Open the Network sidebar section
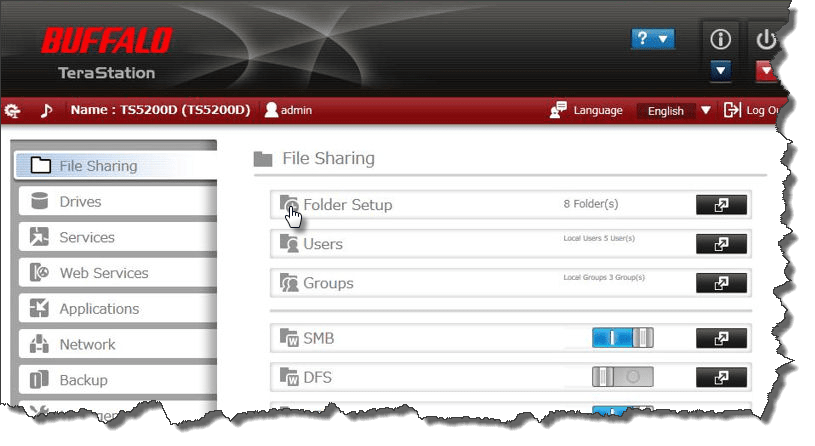815x446 pixels. click(x=117, y=344)
